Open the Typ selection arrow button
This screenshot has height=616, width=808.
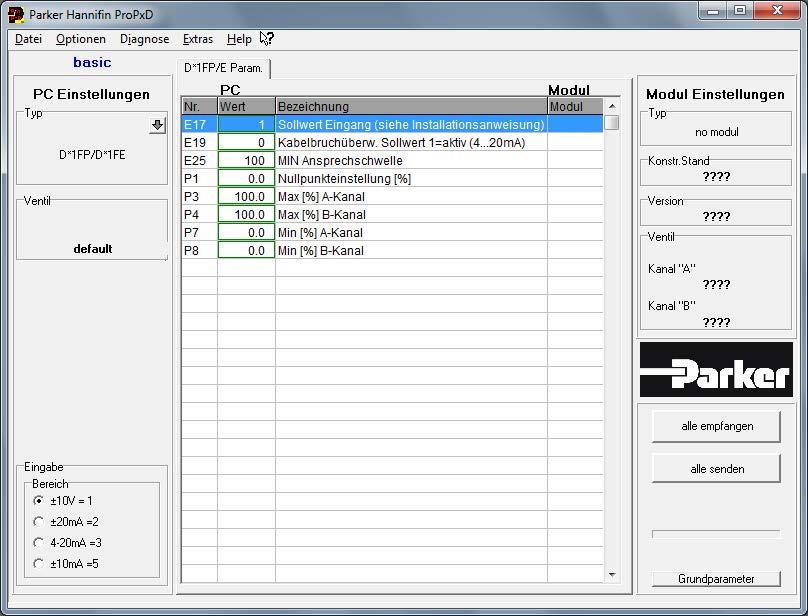point(157,125)
